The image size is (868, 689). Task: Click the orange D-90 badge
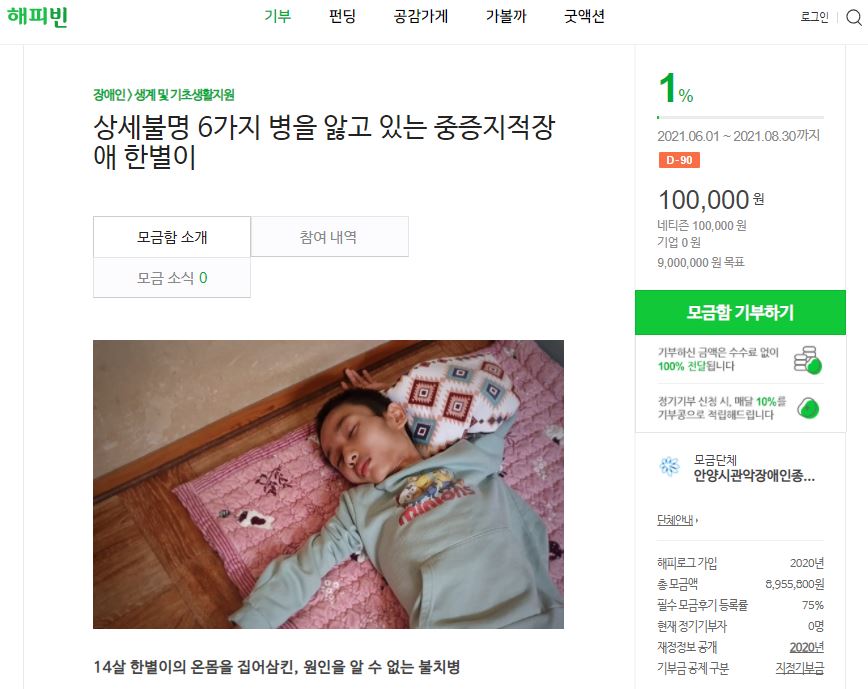click(679, 160)
